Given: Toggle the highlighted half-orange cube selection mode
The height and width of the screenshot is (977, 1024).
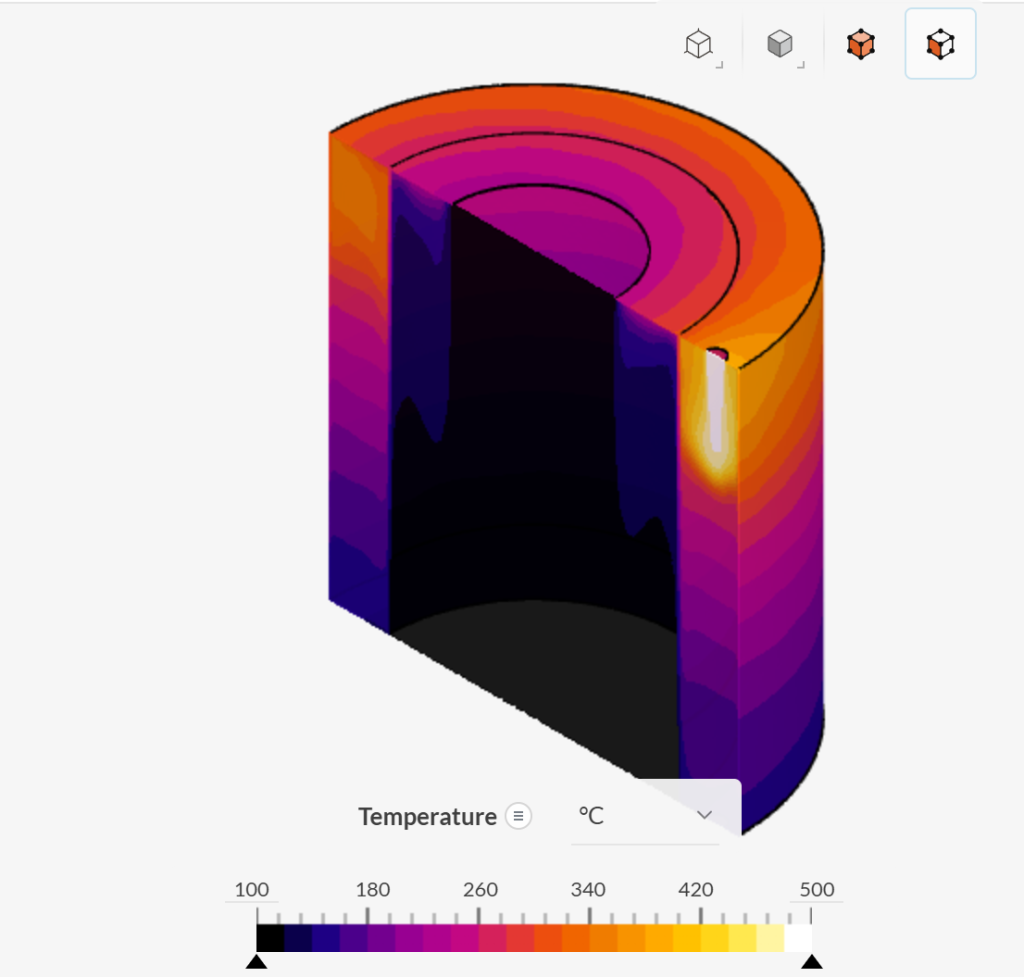Looking at the screenshot, I should 940,45.
